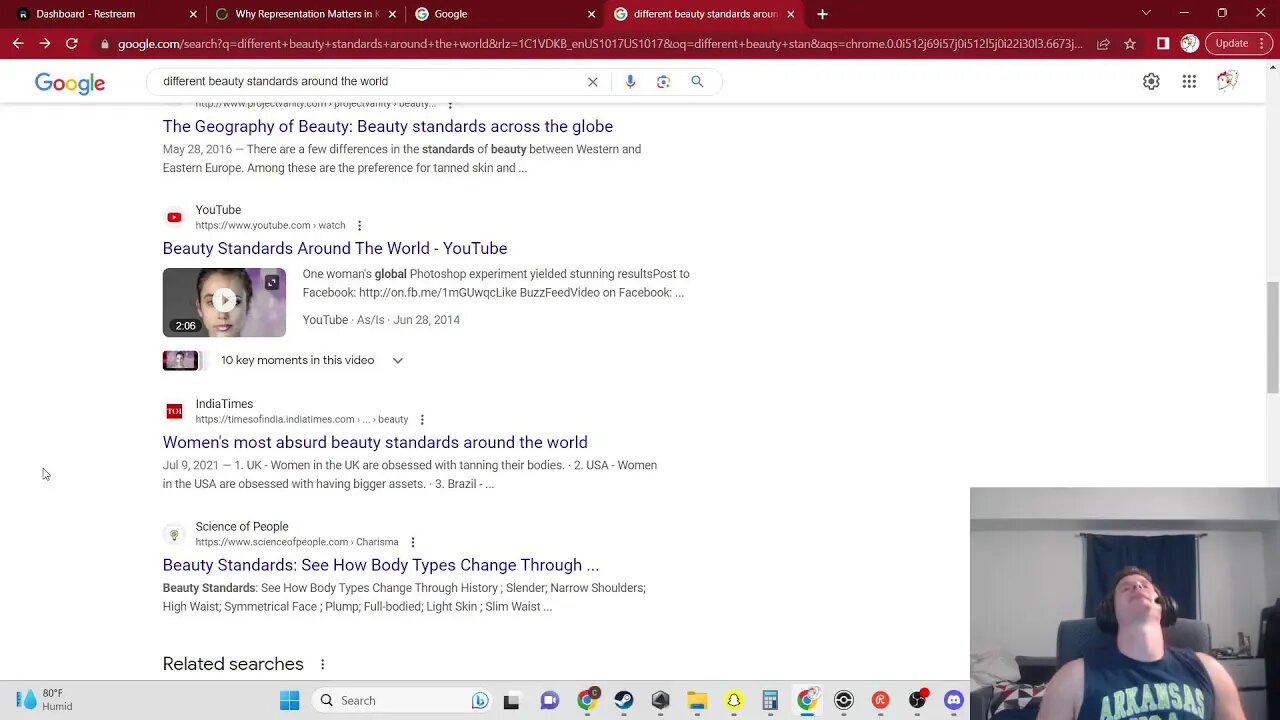This screenshot has width=1280, height=720.
Task: Play the 2:06 YouTube video thumbnail
Action: [x=224, y=302]
